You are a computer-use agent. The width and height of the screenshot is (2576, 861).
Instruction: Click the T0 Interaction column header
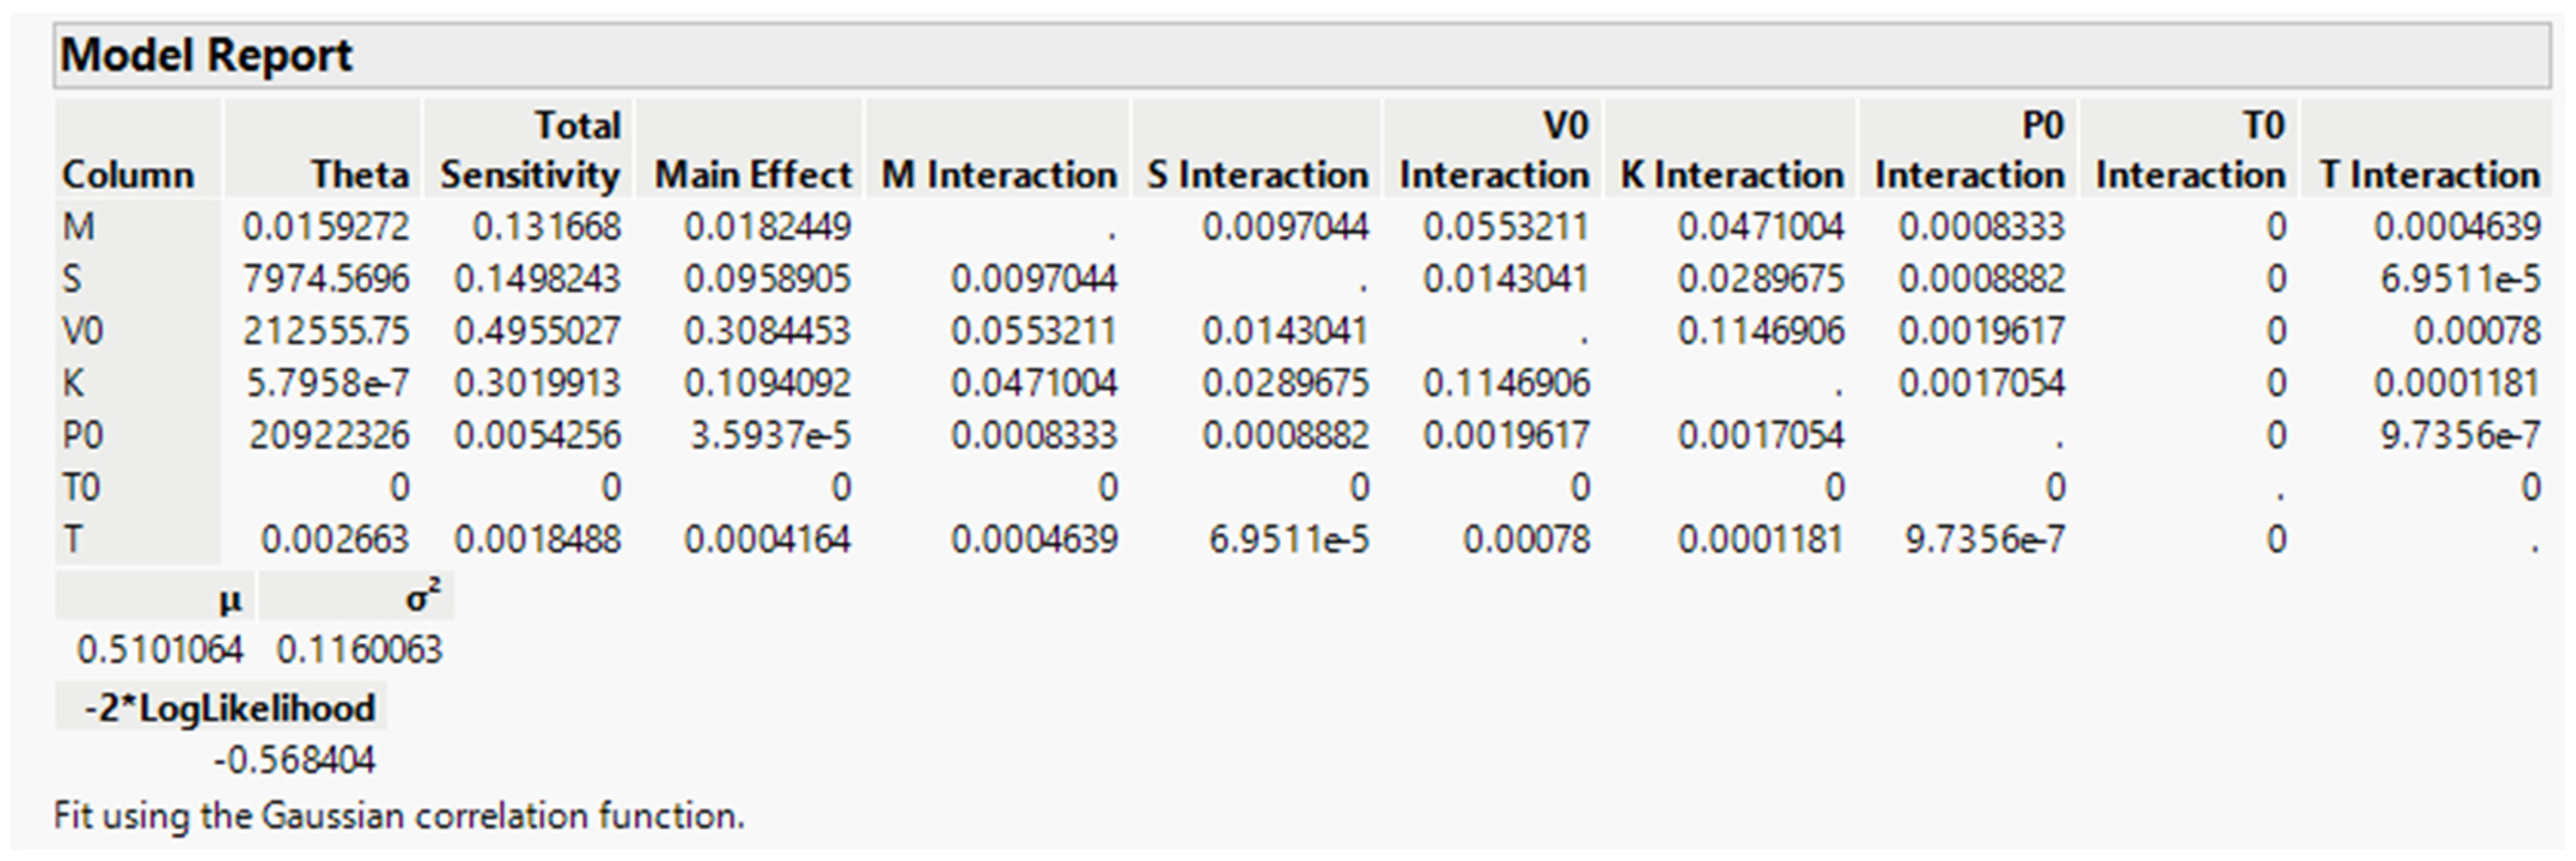[2190, 150]
